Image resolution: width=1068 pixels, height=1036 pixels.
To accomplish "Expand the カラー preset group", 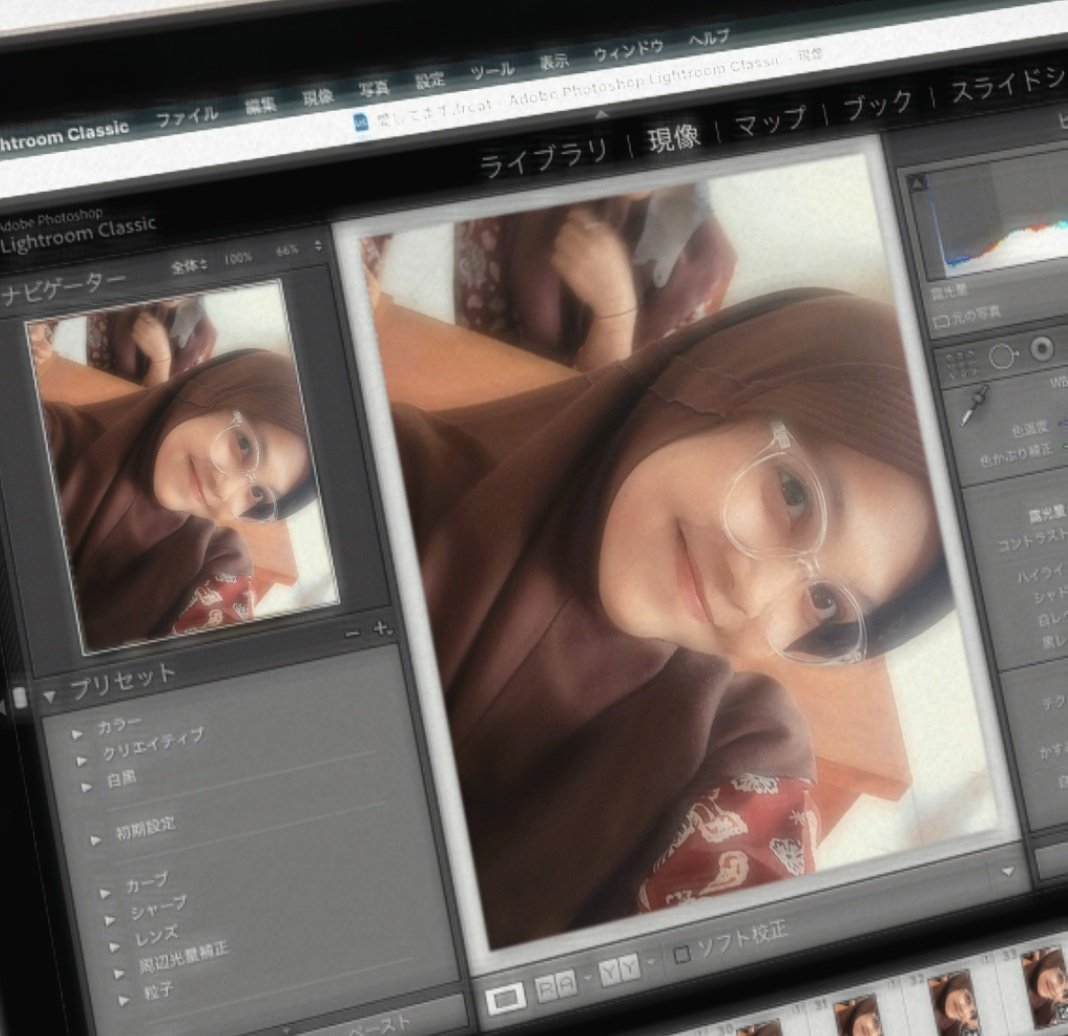I will pos(77,734).
